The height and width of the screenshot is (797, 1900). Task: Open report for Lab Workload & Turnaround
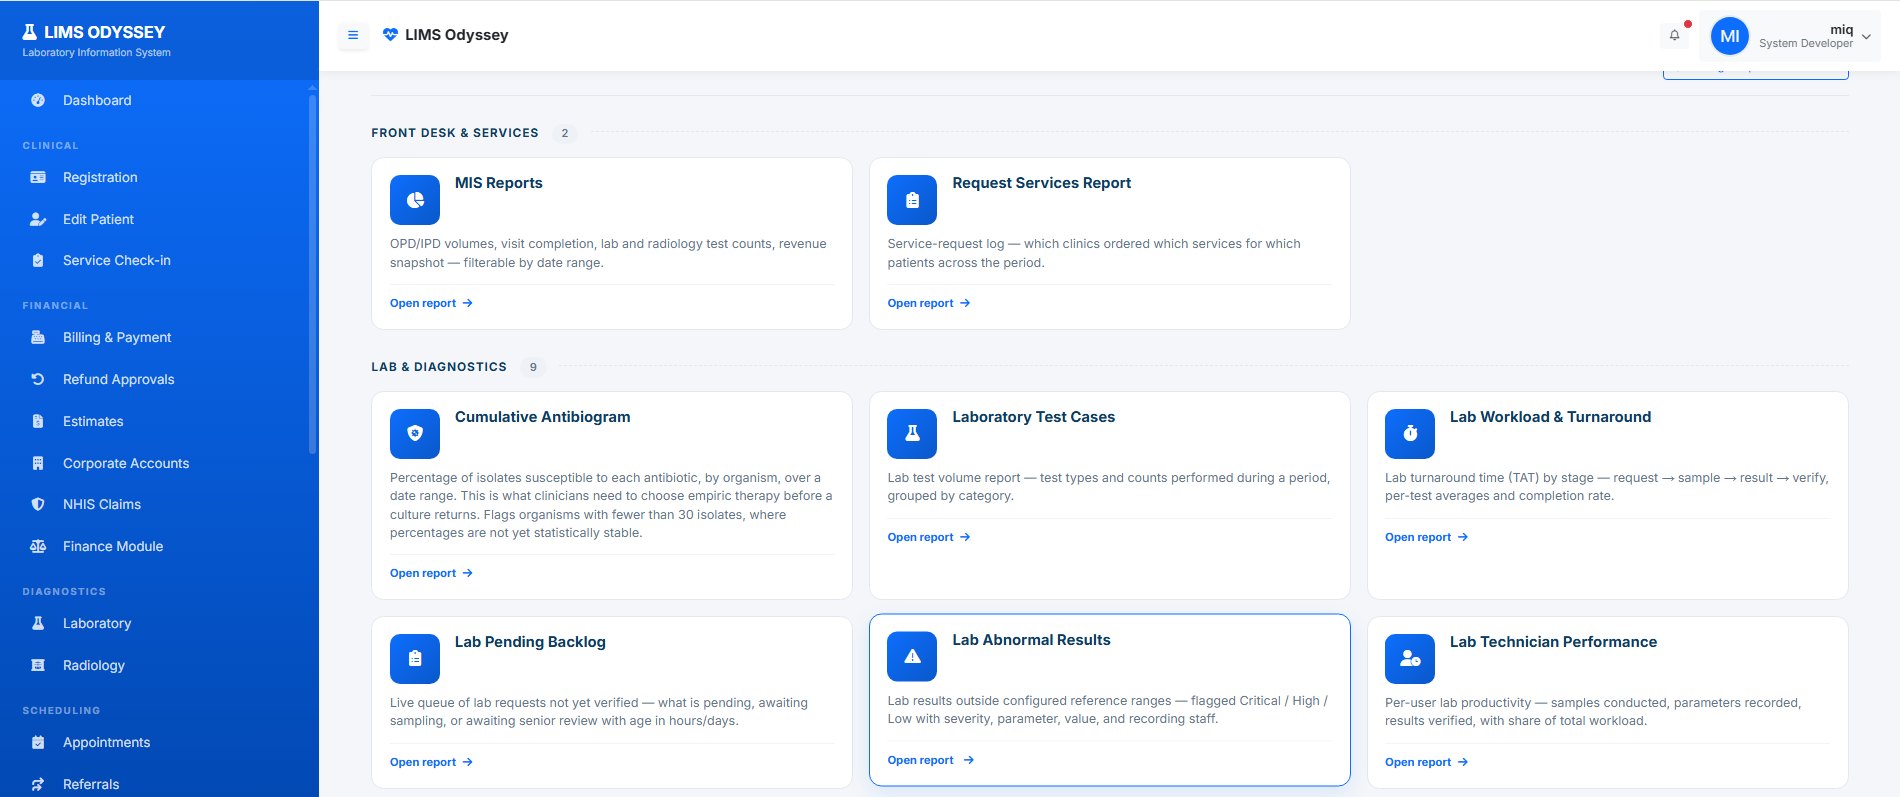point(1427,537)
